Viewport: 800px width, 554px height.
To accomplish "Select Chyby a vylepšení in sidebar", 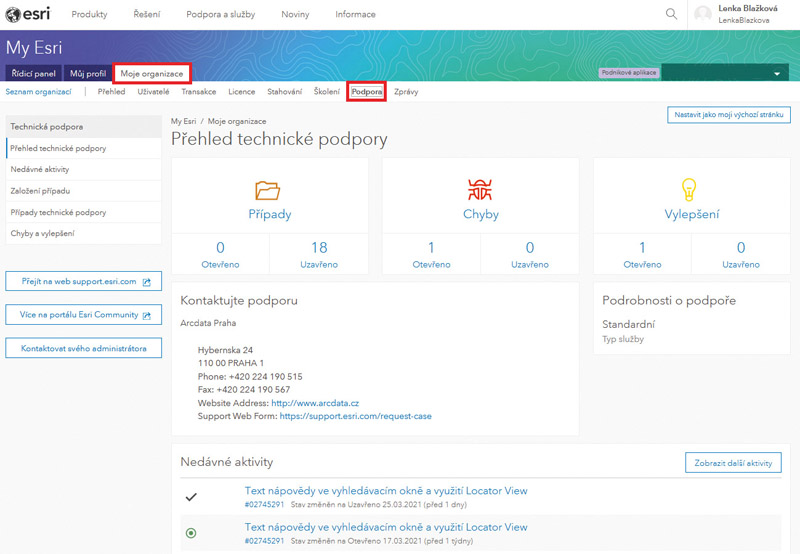I will coord(84,233).
